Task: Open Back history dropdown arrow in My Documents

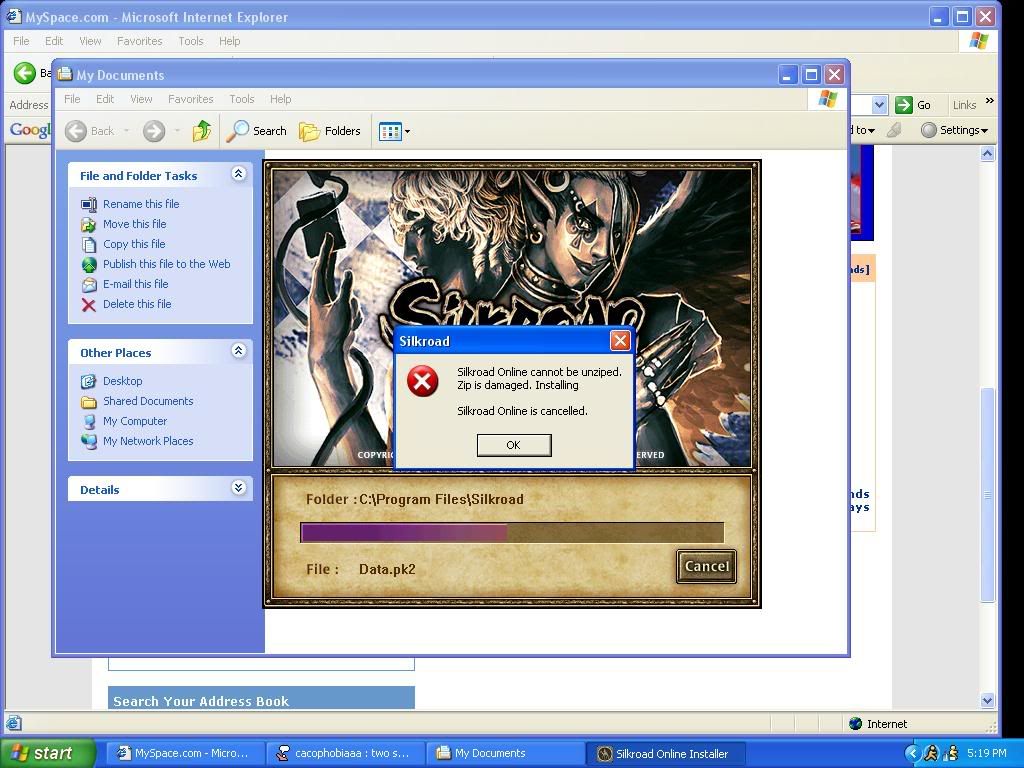Action: pyautogui.click(x=126, y=131)
